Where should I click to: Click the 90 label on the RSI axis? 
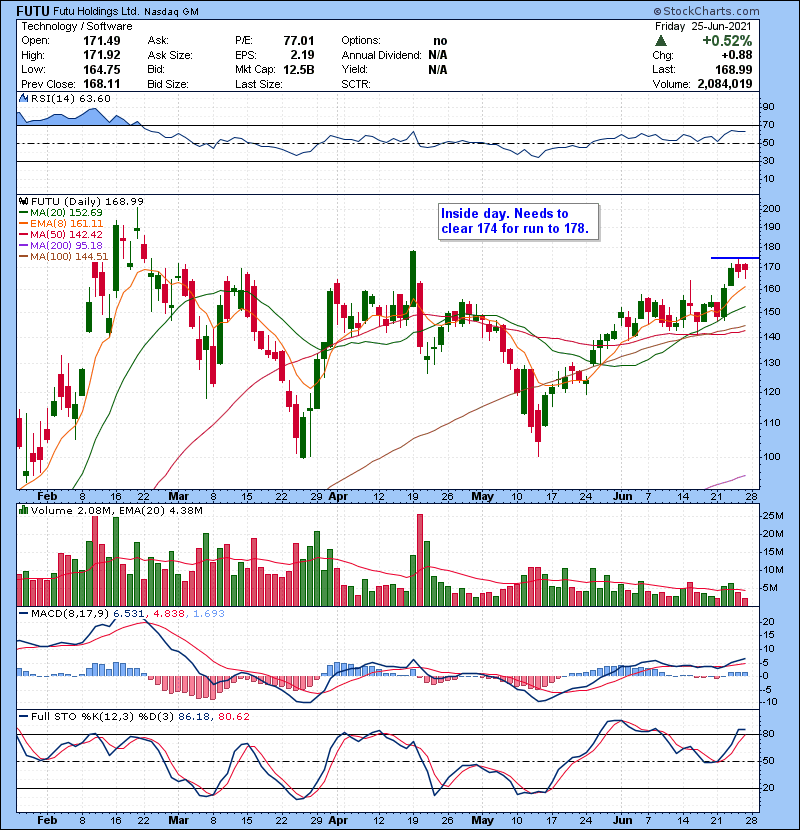[x=768, y=106]
